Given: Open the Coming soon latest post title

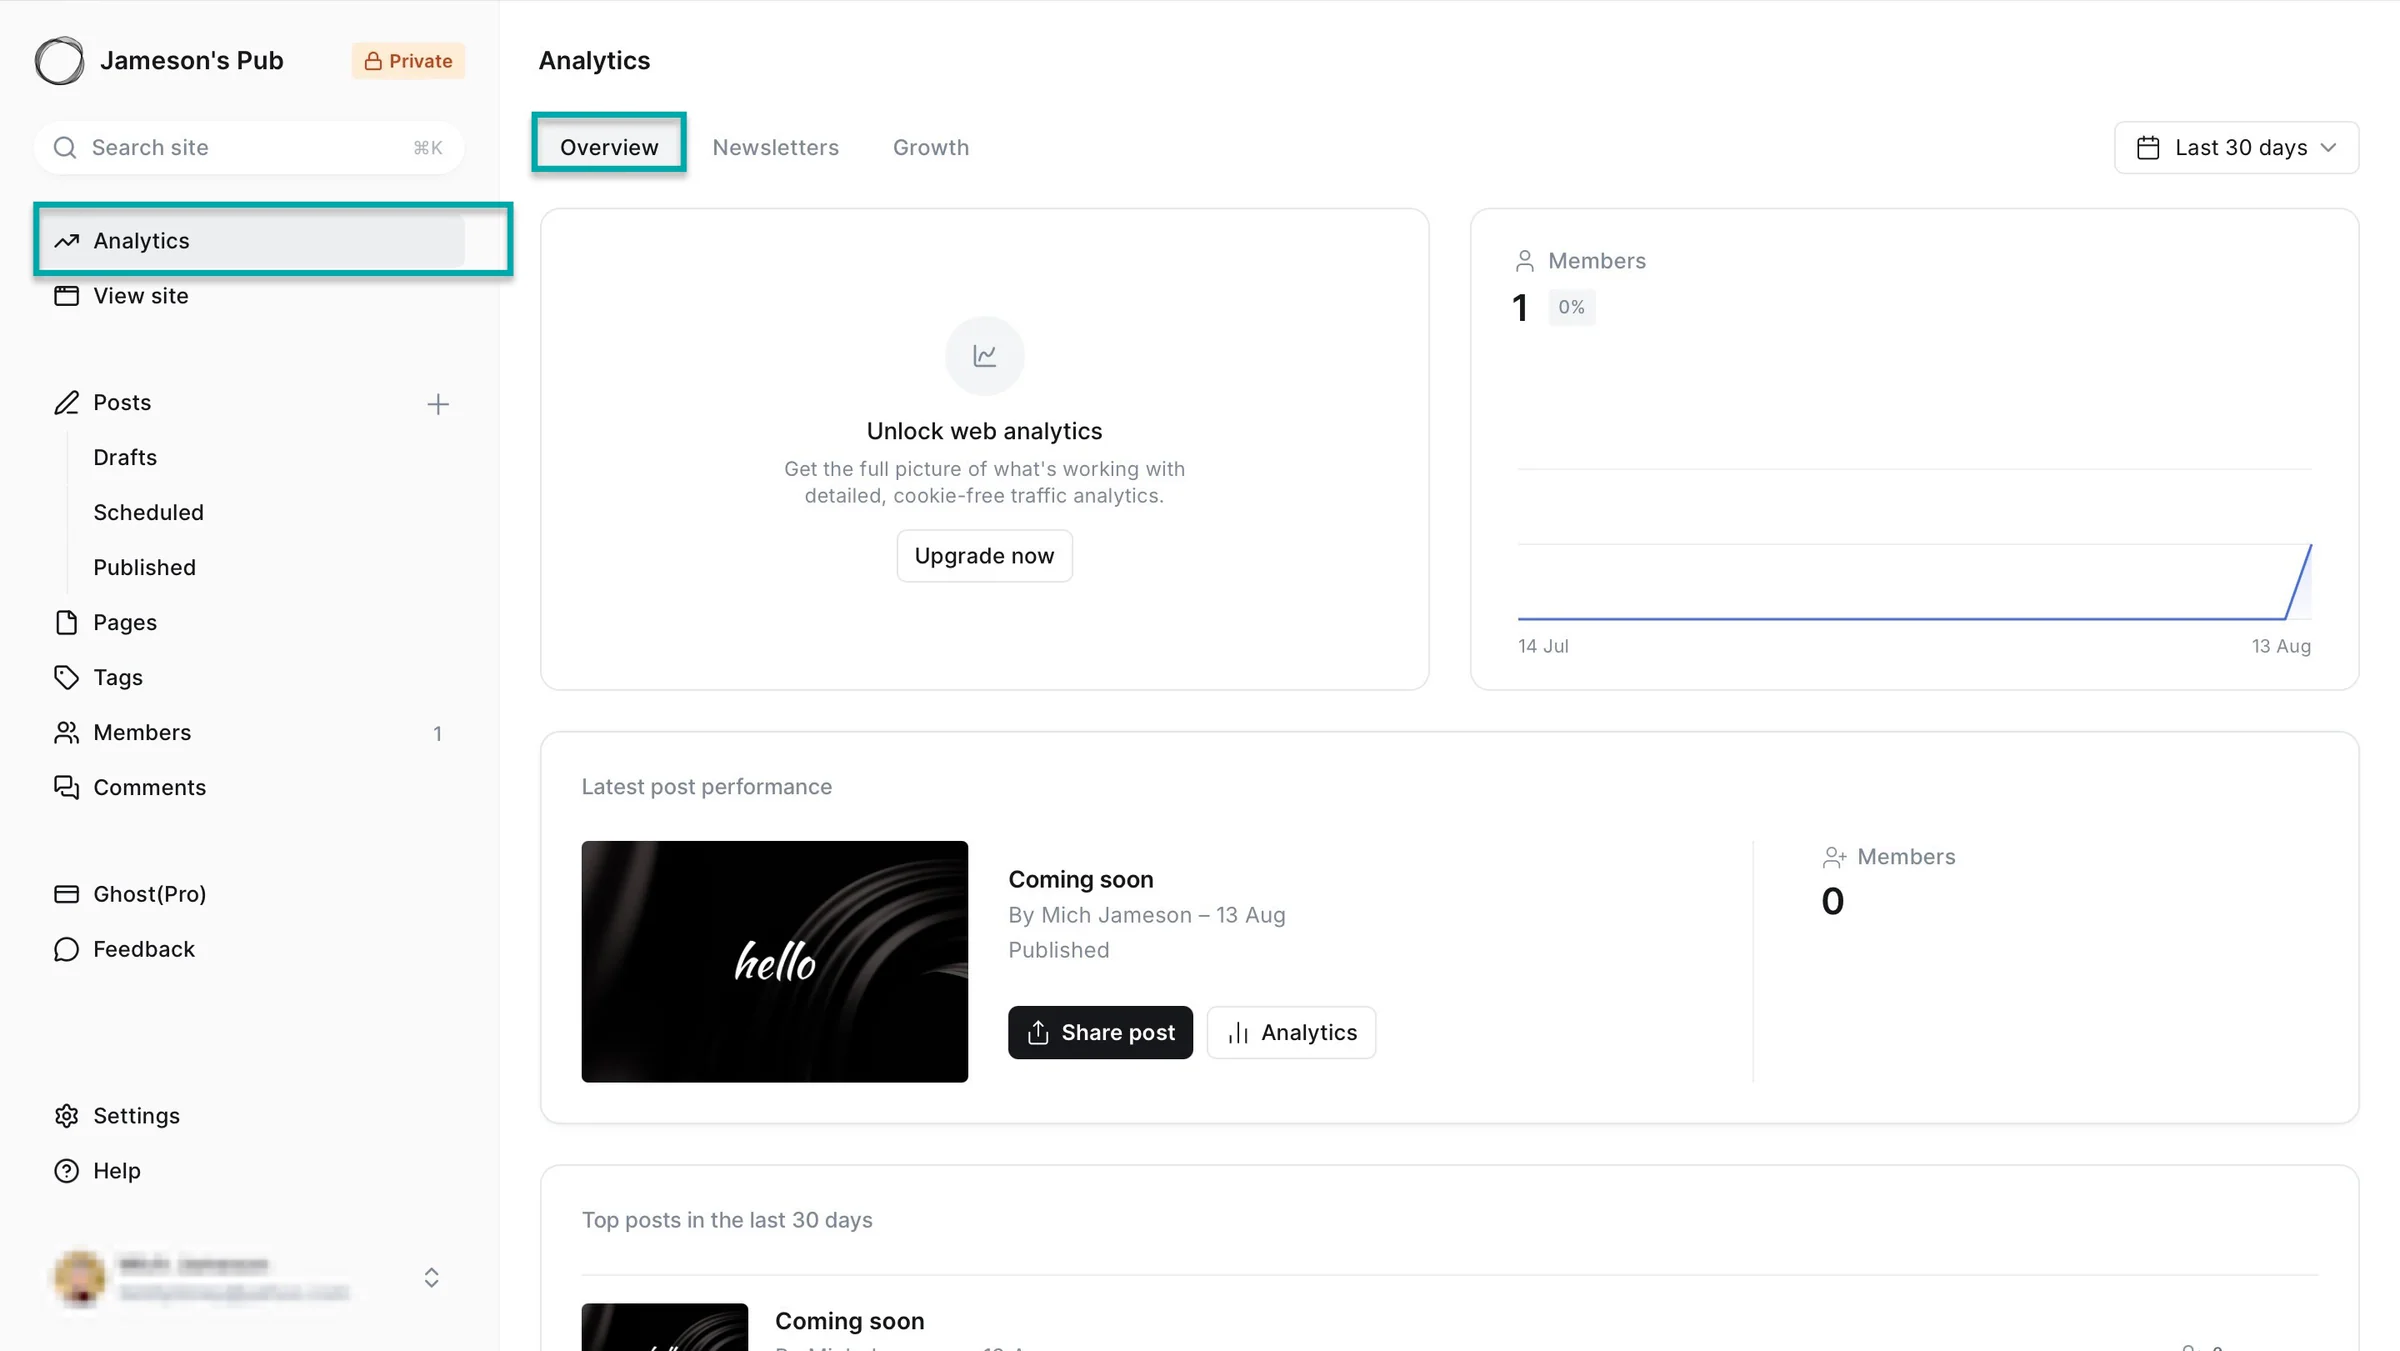Looking at the screenshot, I should point(1080,879).
